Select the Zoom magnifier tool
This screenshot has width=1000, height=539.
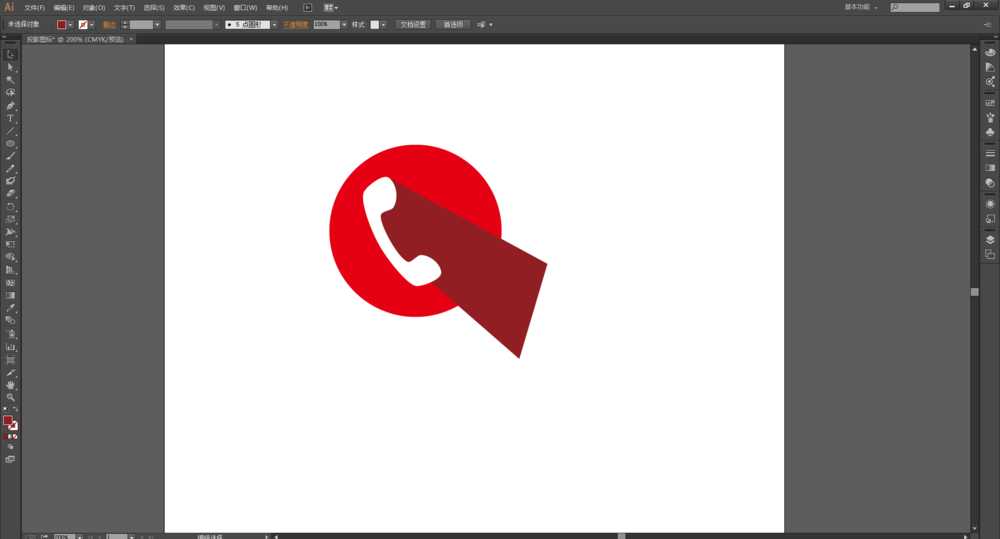(11, 397)
